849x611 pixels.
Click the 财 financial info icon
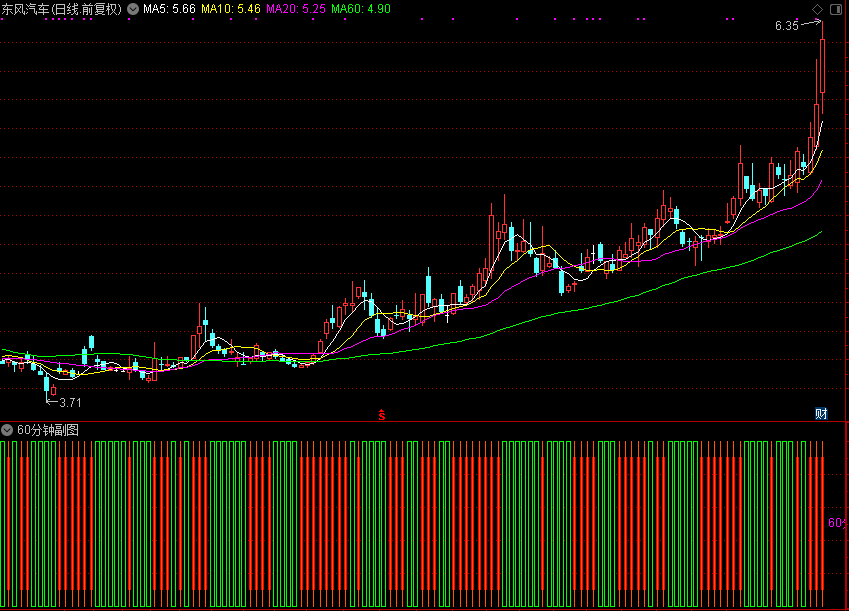[821, 413]
